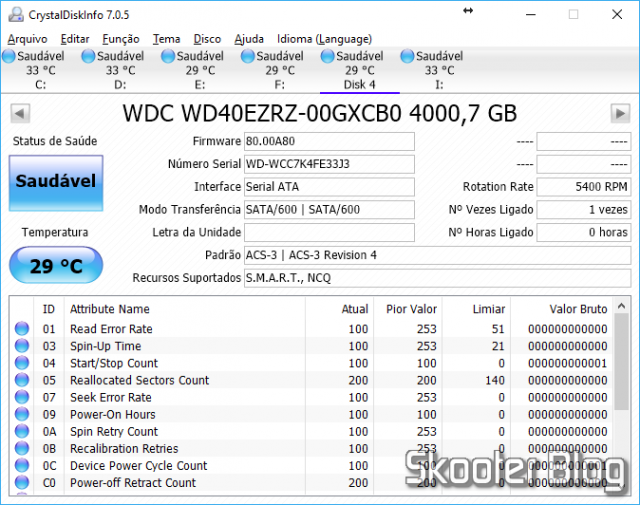This screenshot has width=640, height=505.
Task: Click status icon of Start/Stop Count row
Action: coord(22,363)
